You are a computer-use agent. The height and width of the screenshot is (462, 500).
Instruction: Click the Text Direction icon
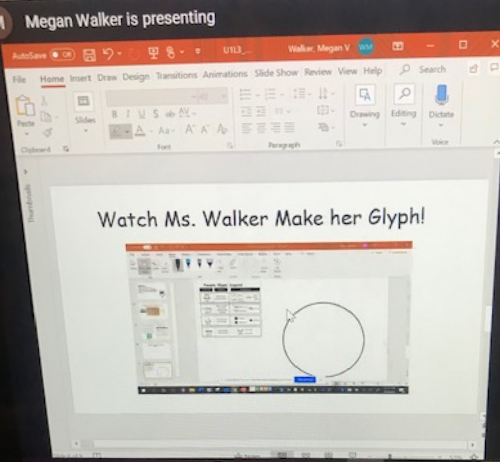323,93
